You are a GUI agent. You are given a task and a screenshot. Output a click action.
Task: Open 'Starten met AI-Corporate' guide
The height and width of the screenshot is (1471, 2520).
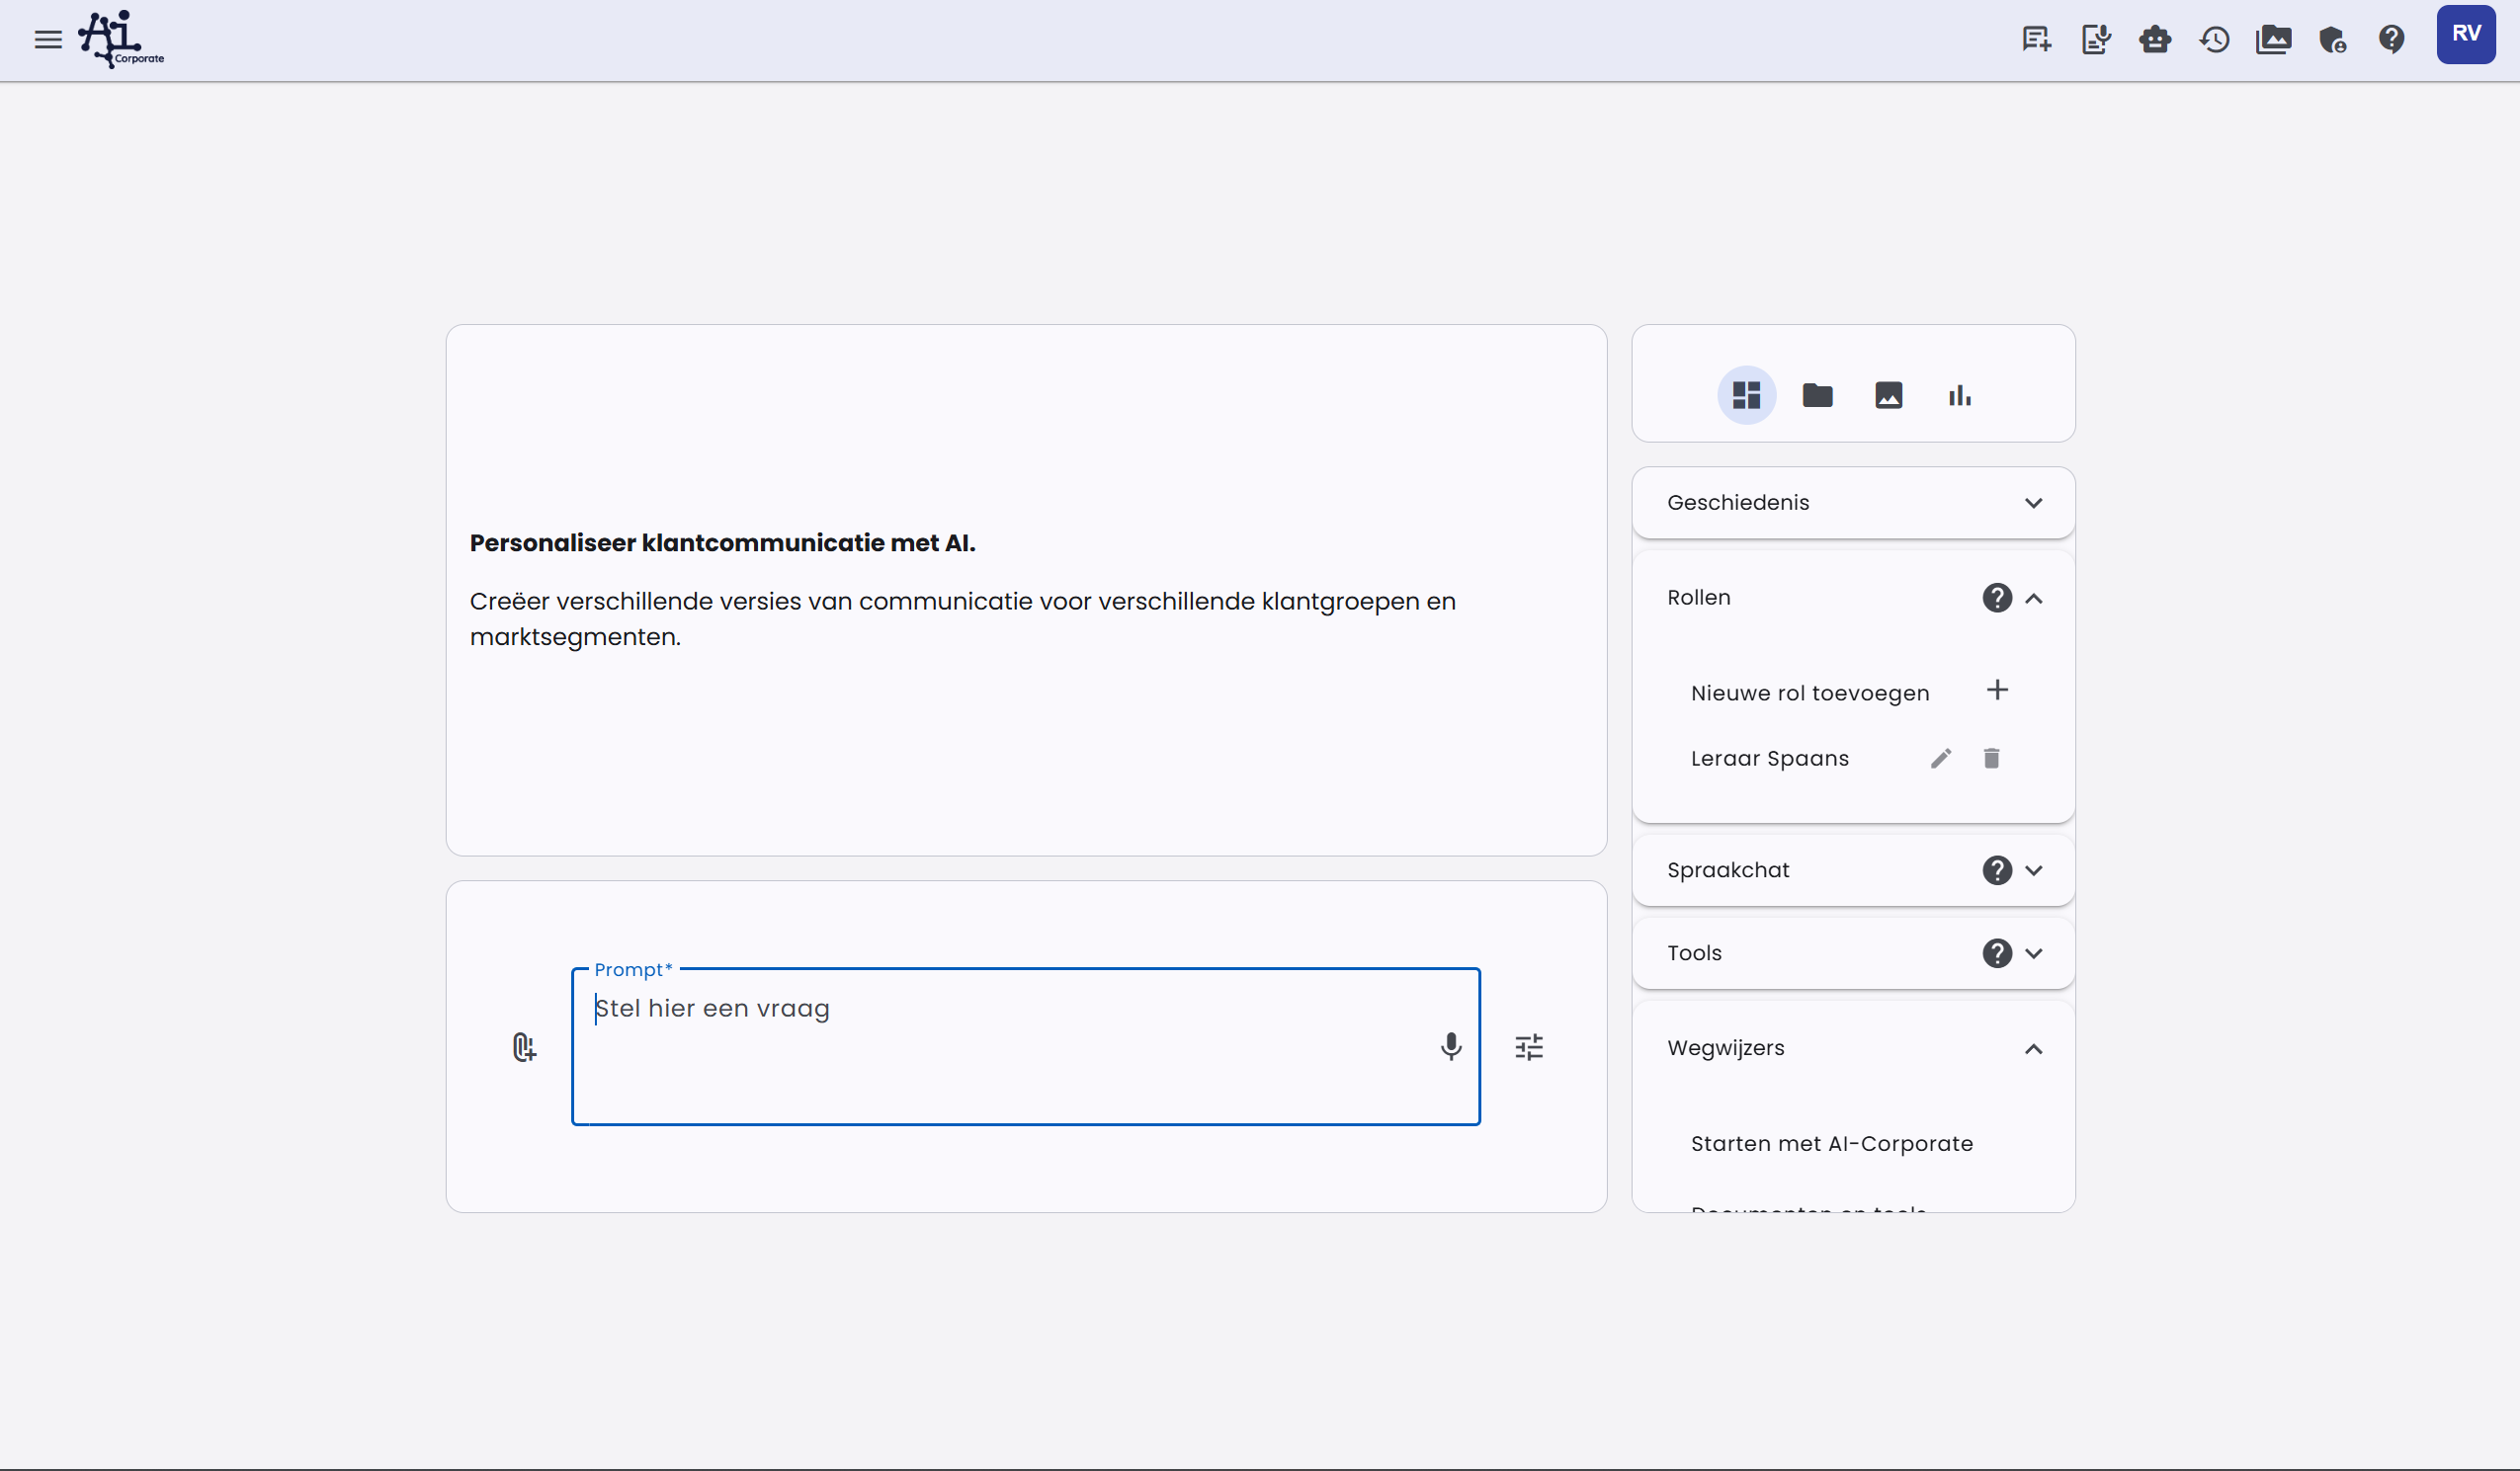(x=1831, y=1143)
